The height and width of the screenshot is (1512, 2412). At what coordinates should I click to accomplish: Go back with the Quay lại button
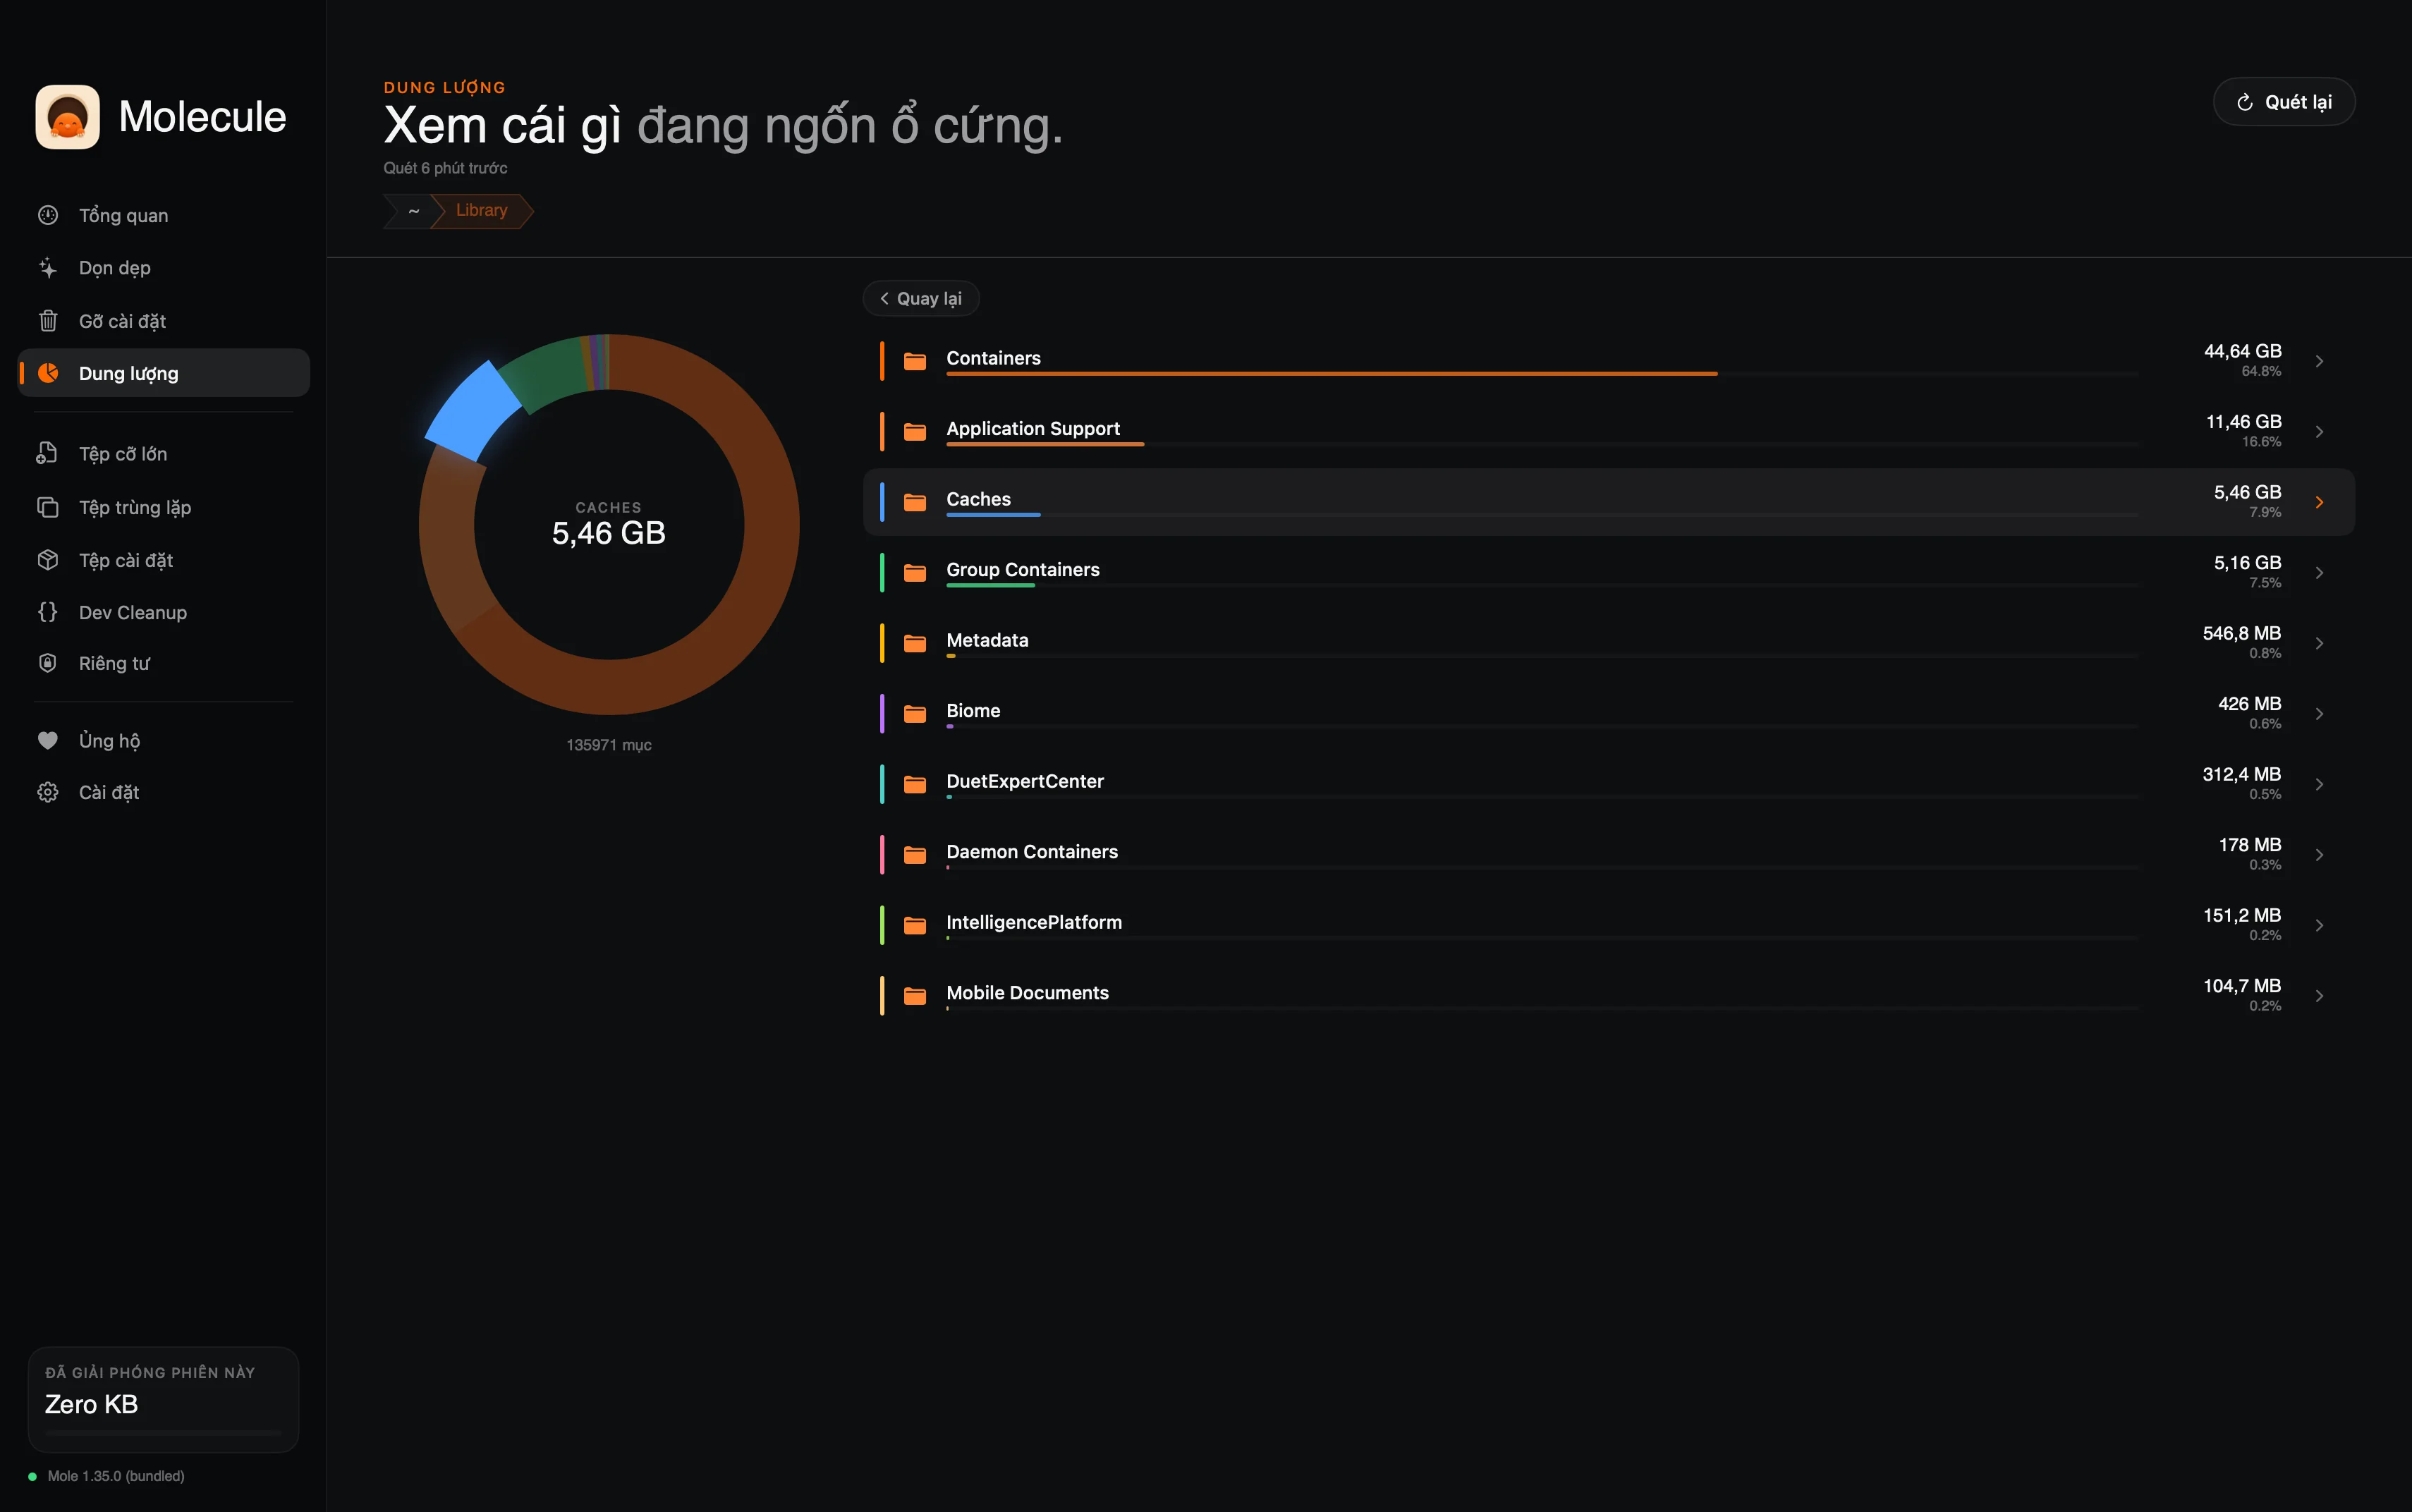(920, 298)
